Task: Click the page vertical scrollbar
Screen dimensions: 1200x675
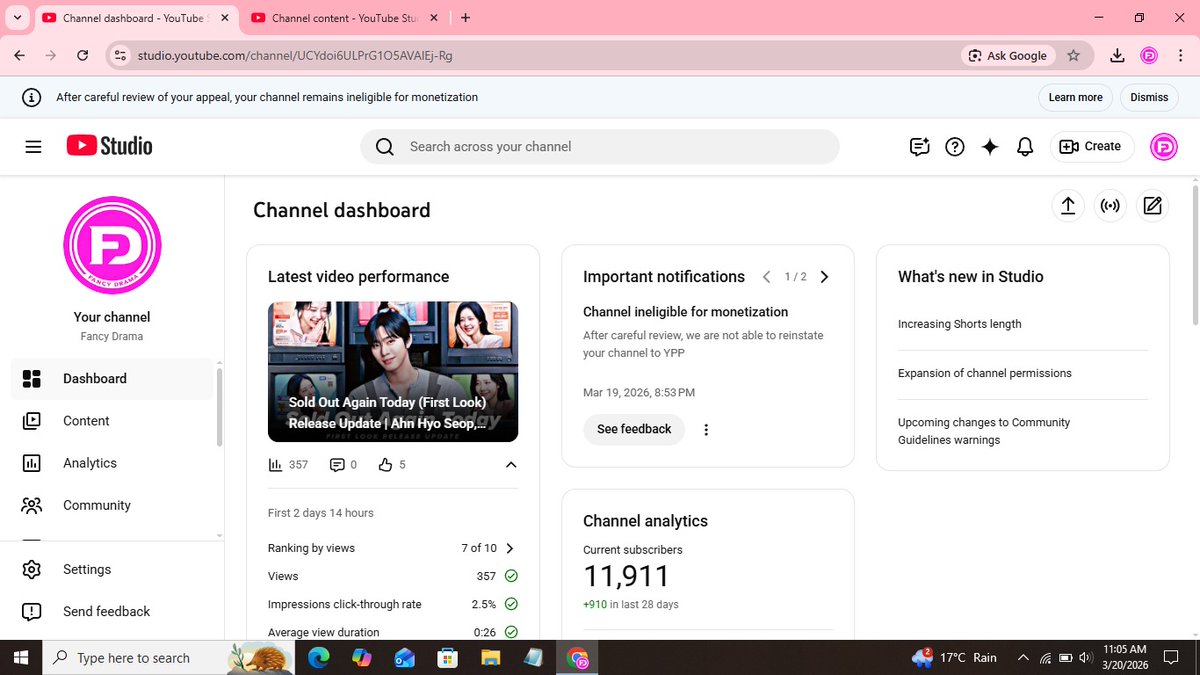Action: point(1194,255)
